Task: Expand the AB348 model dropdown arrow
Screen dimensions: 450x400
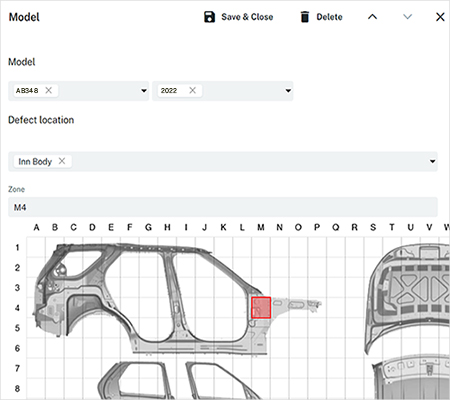Action: [144, 91]
